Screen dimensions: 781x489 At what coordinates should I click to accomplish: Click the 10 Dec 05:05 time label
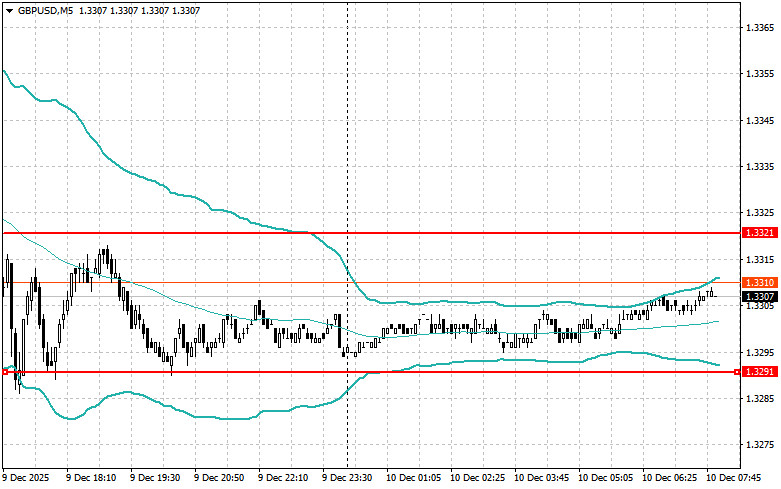(x=605, y=478)
